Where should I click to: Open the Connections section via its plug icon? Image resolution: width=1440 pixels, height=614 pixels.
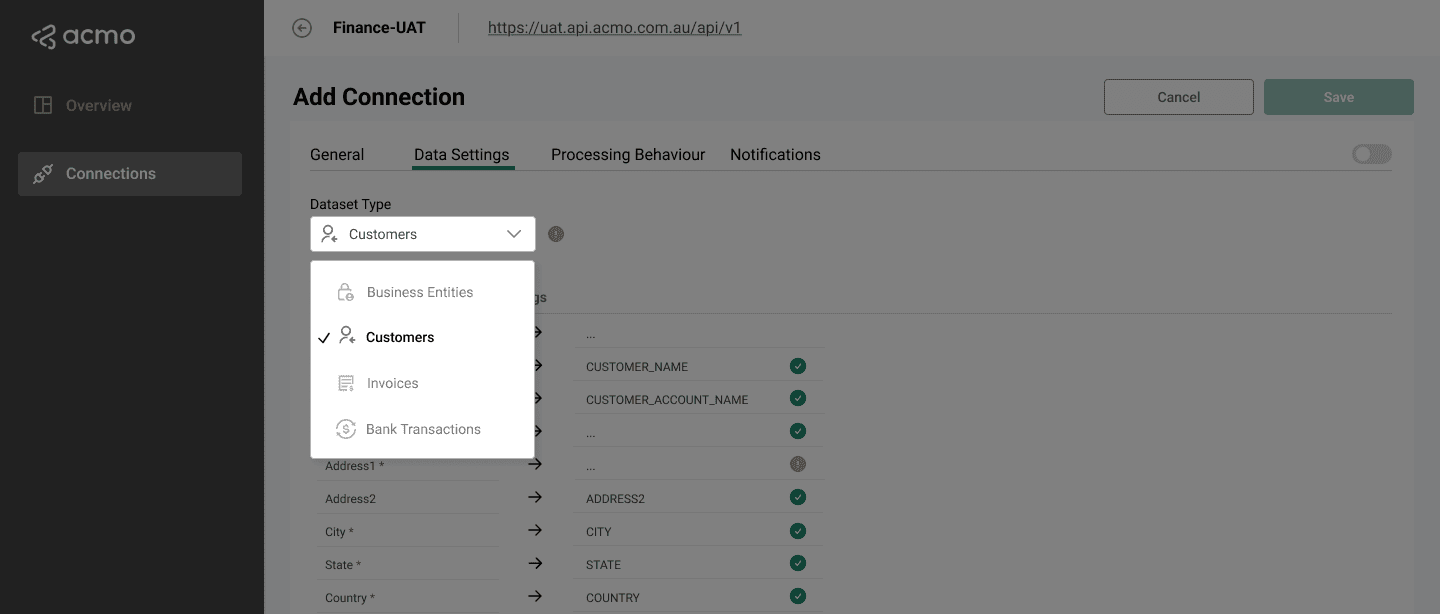pos(42,173)
